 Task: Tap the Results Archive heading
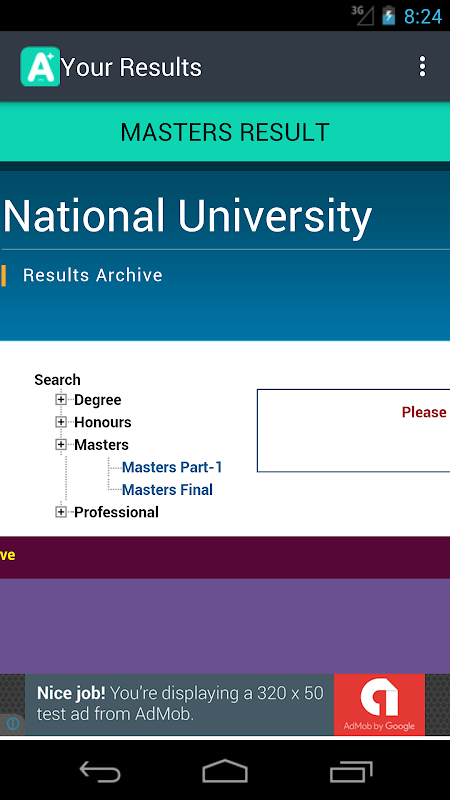coord(93,276)
